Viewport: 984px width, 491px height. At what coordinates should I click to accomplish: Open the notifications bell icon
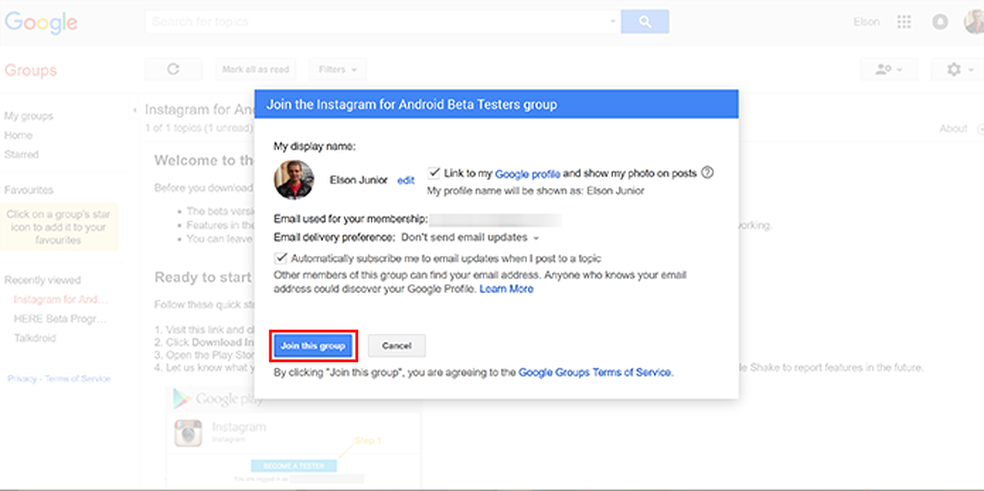[x=940, y=22]
